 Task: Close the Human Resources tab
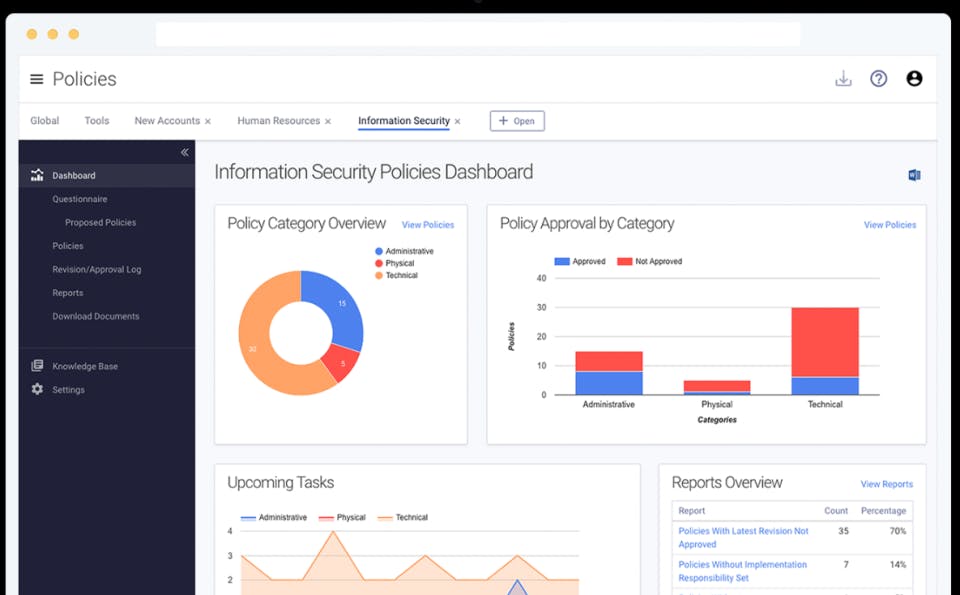click(328, 121)
